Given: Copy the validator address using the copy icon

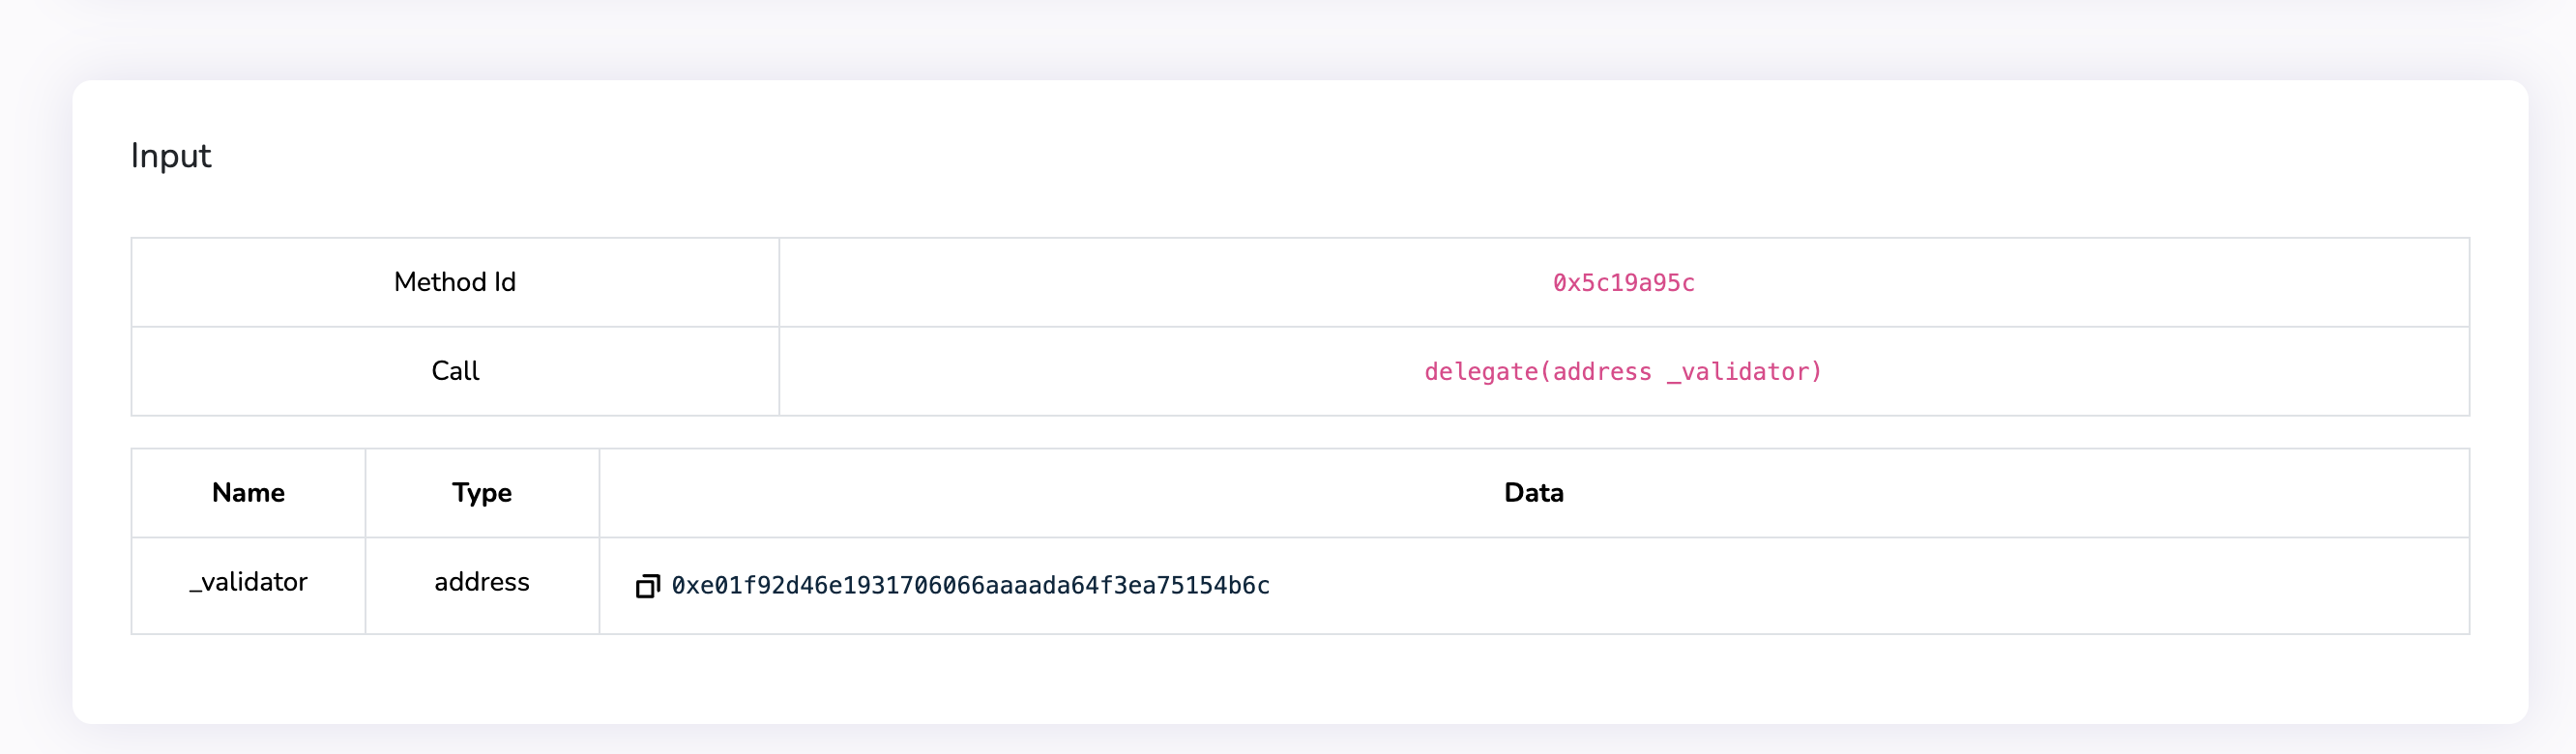Looking at the screenshot, I should coord(647,586).
